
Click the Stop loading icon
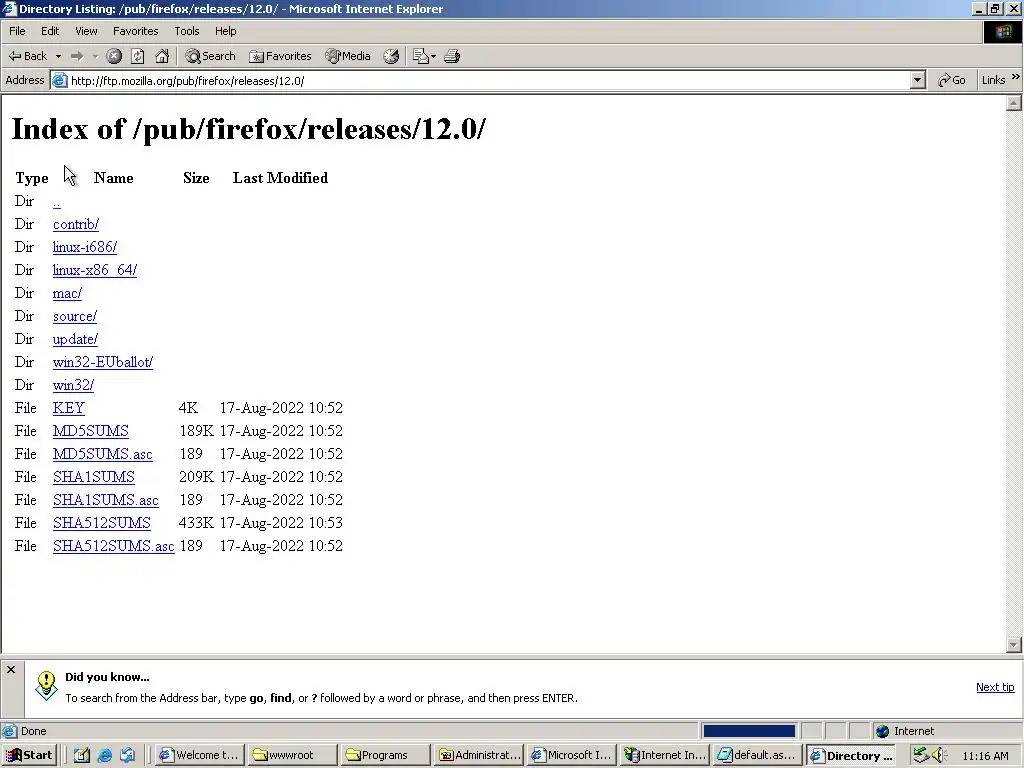click(x=114, y=56)
